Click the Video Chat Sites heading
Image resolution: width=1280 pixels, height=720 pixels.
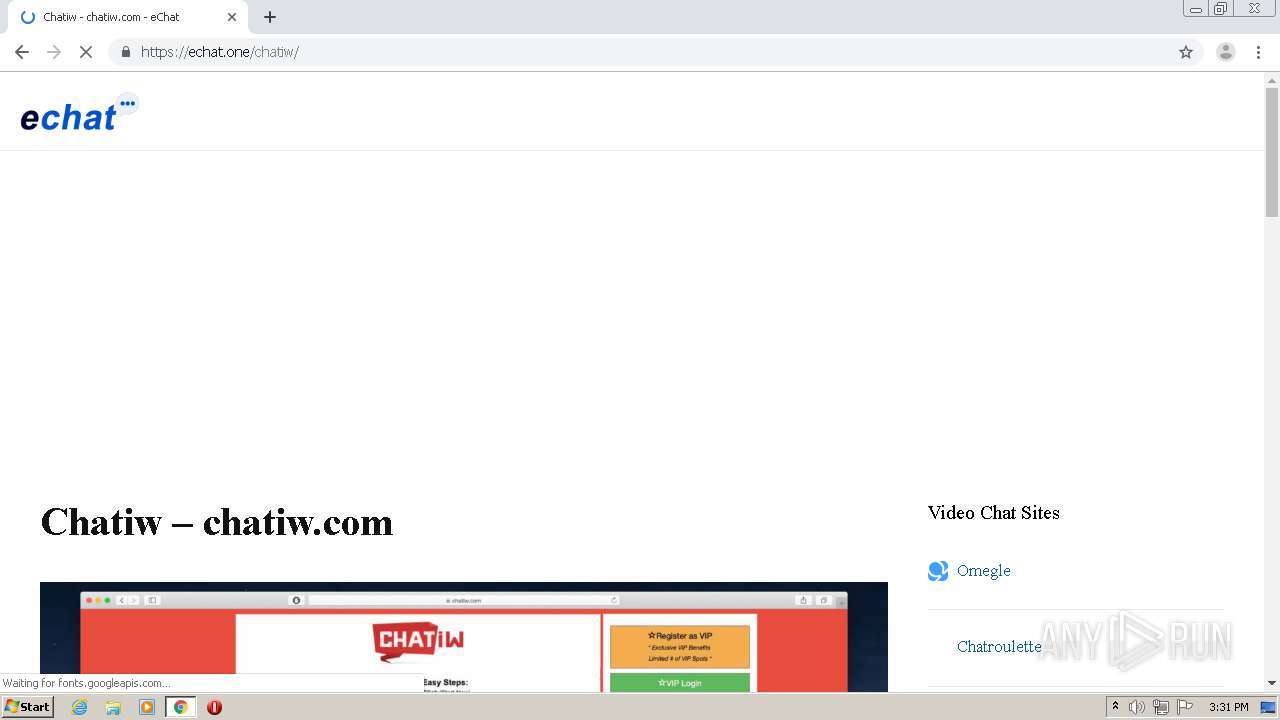[x=993, y=513]
